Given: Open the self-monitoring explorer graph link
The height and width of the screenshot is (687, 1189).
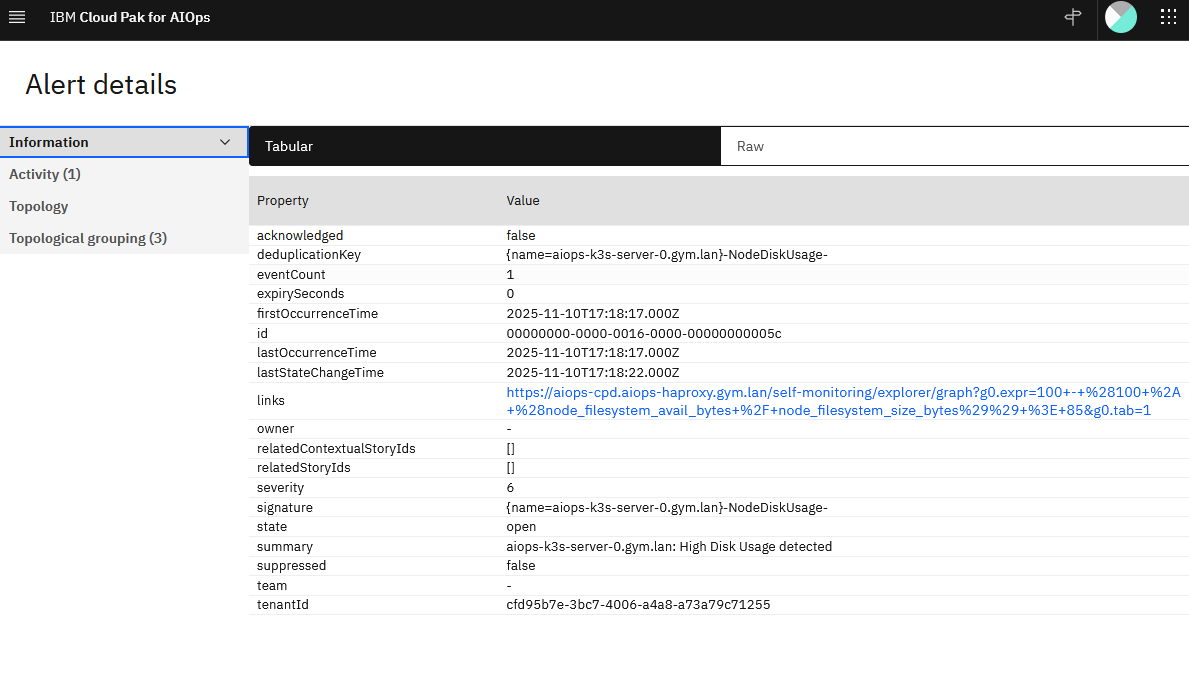Looking at the screenshot, I should pyautogui.click(x=843, y=401).
